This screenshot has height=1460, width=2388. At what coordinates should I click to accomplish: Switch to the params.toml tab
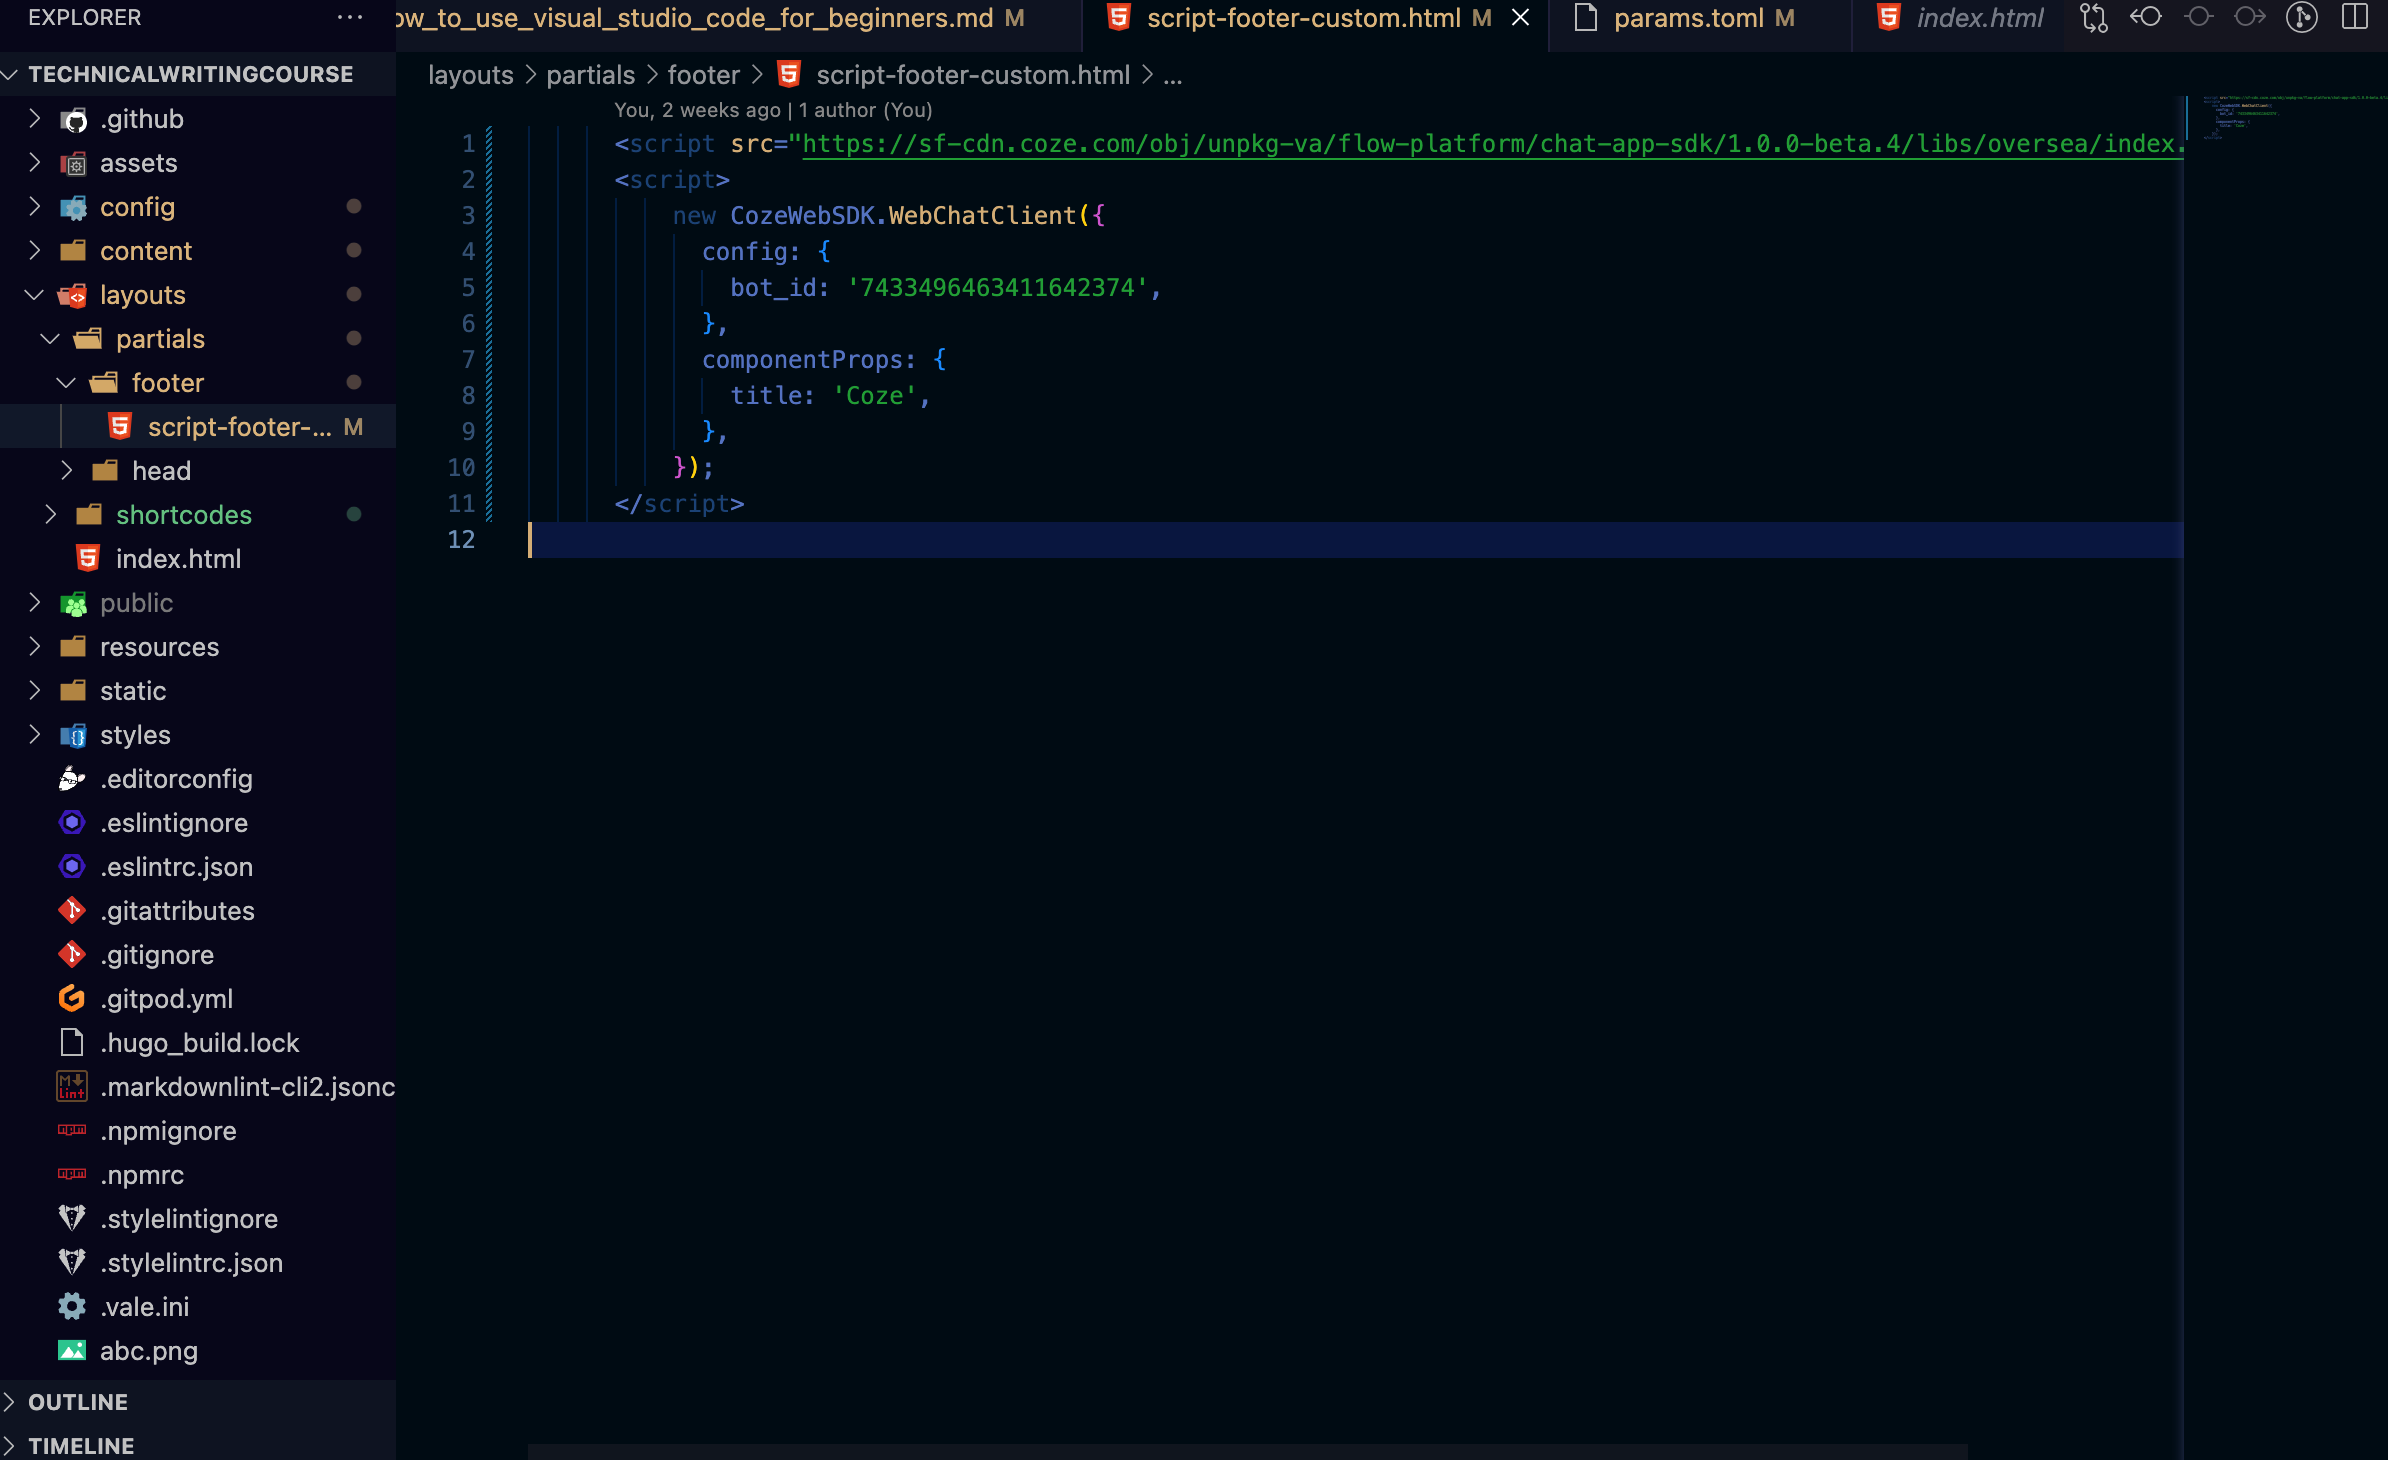[x=1688, y=18]
